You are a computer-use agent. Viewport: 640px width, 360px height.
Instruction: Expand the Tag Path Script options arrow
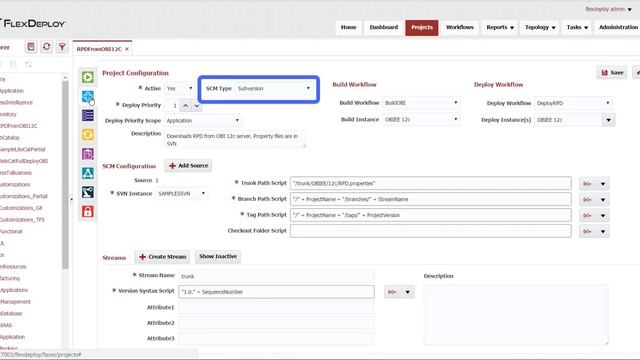point(602,216)
